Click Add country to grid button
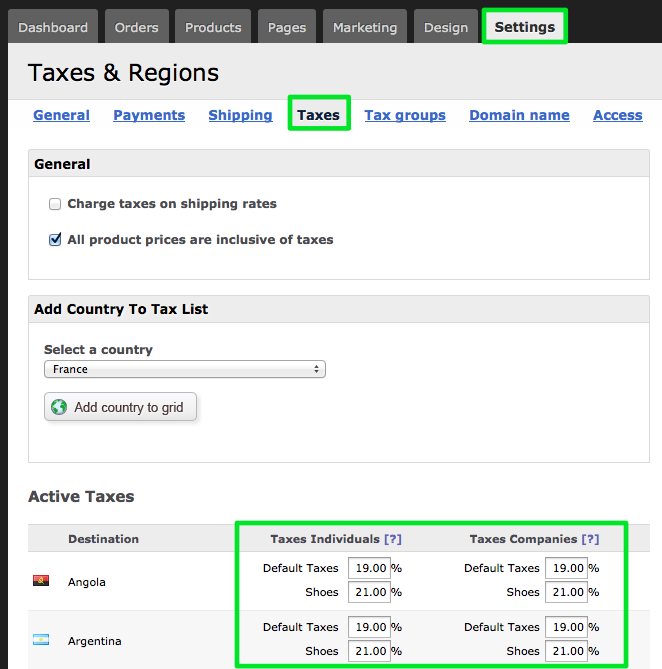The height and width of the screenshot is (669, 662). coord(120,407)
